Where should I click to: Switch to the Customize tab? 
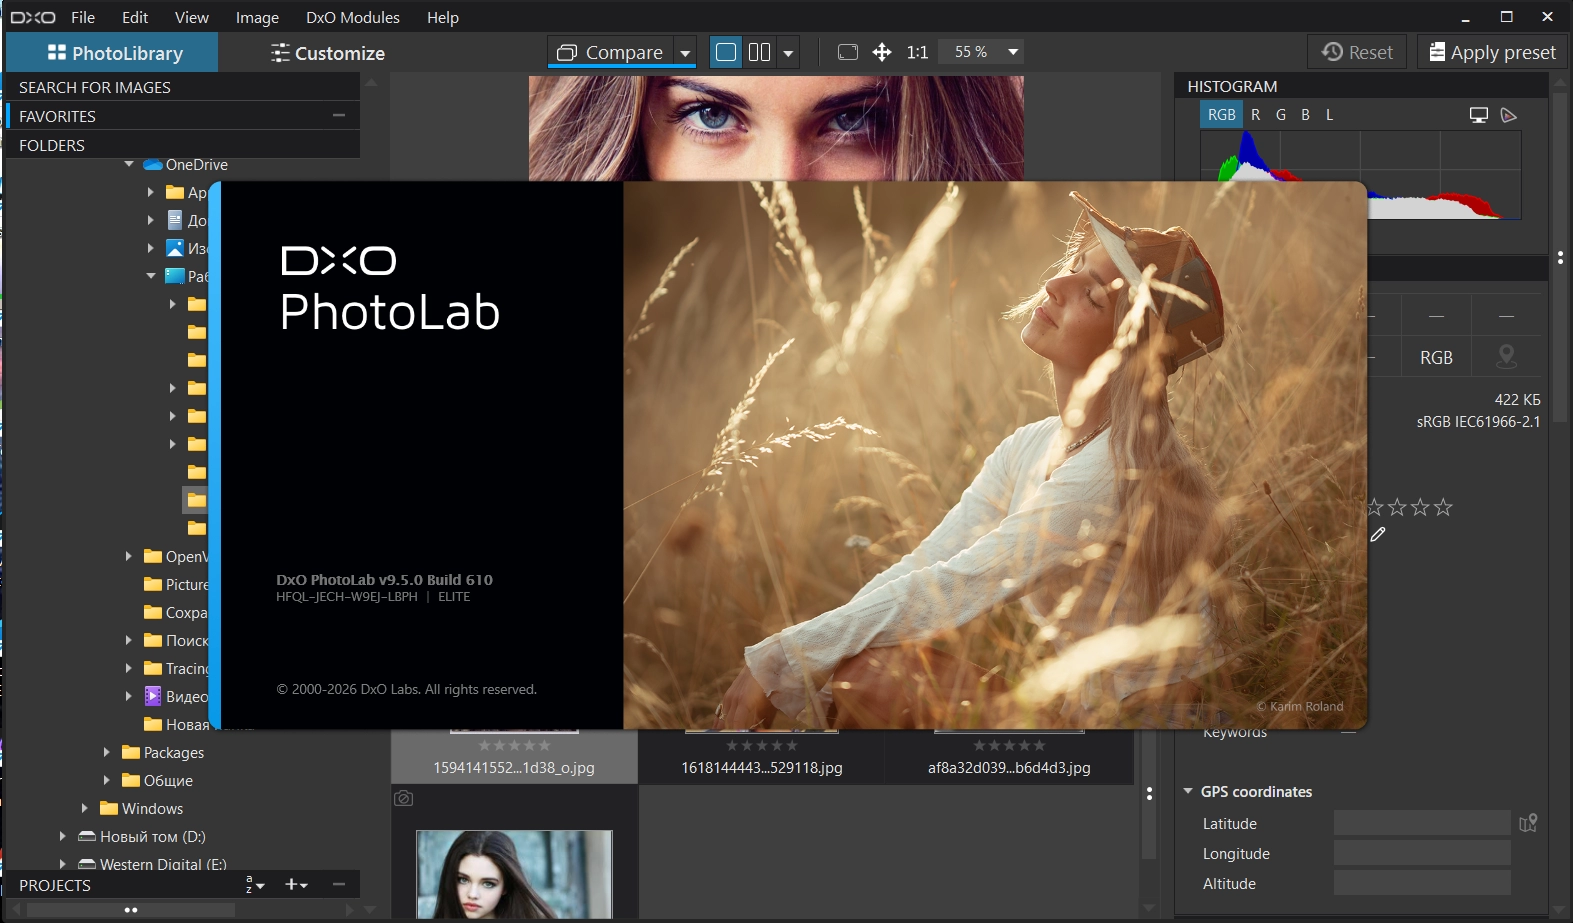pos(328,53)
